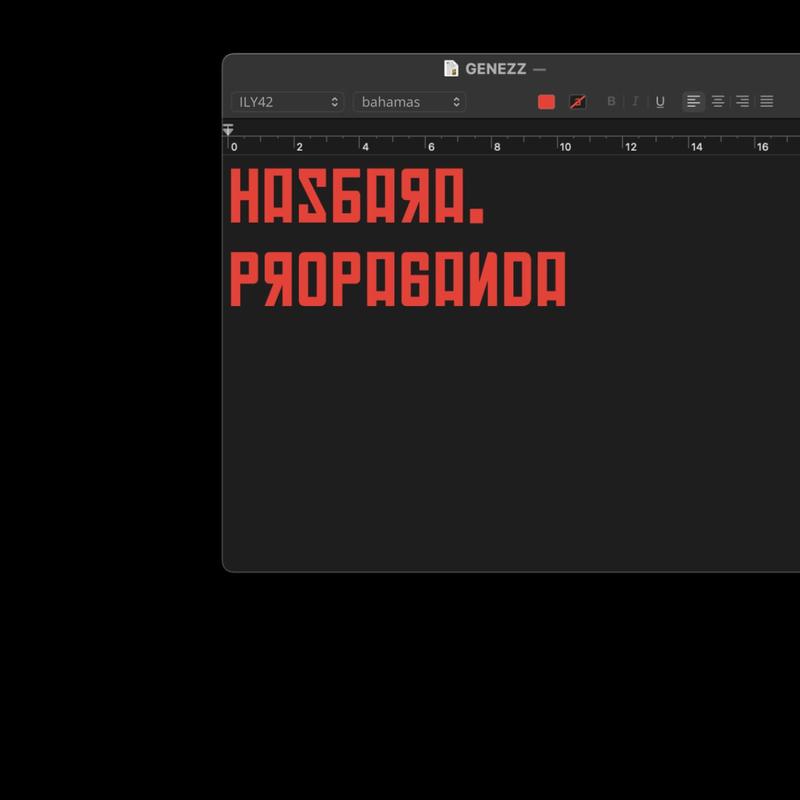Click the GENEZZ document icon in title bar

(451, 68)
